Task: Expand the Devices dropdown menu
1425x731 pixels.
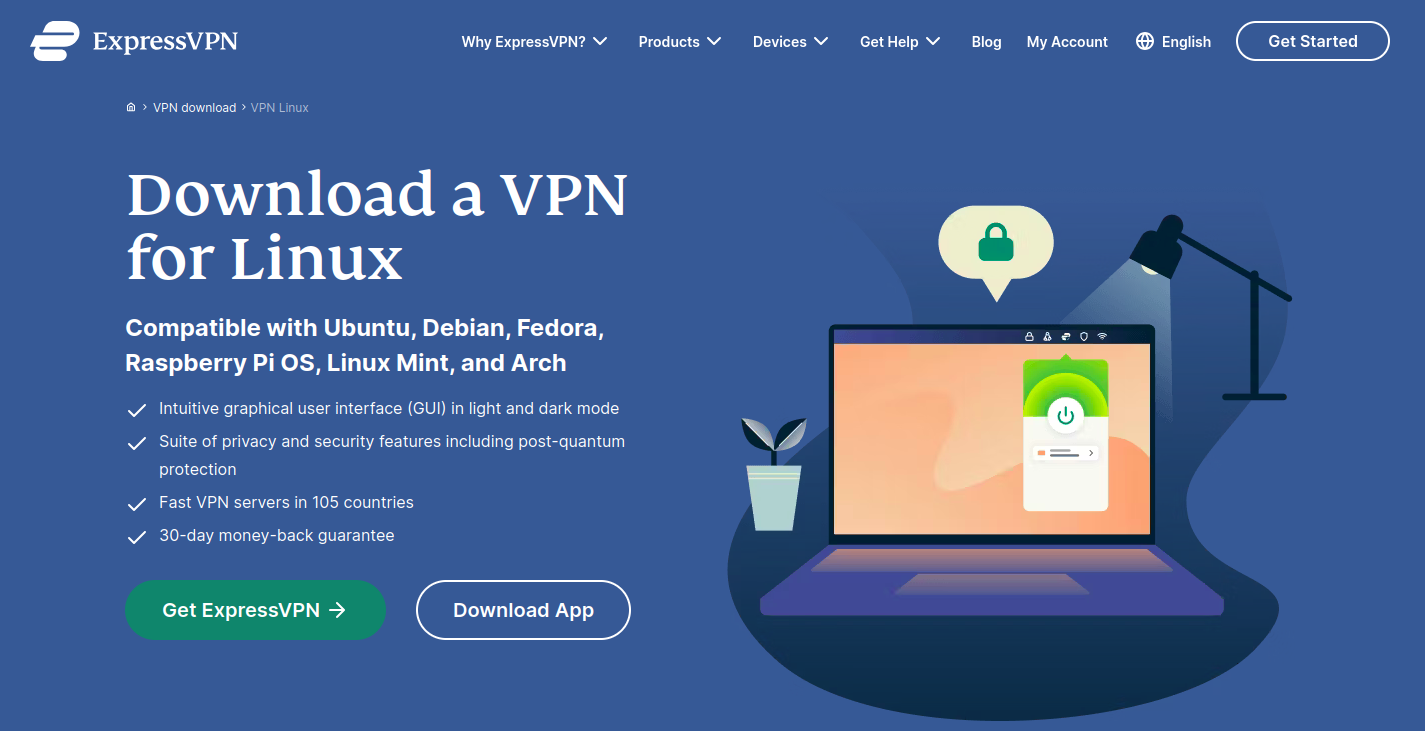Action: [x=791, y=42]
